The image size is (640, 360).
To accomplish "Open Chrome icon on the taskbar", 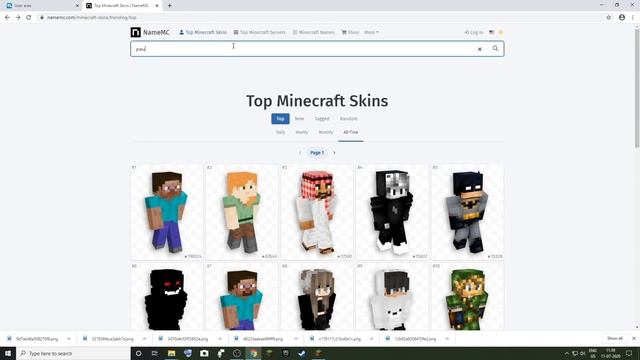I will pyautogui.click(x=253, y=353).
